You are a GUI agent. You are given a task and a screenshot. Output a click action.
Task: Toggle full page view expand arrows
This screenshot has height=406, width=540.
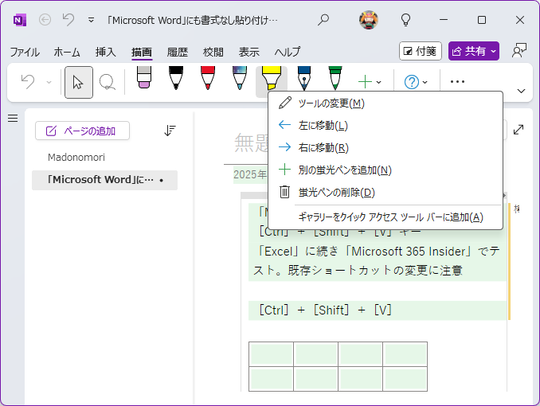518,129
